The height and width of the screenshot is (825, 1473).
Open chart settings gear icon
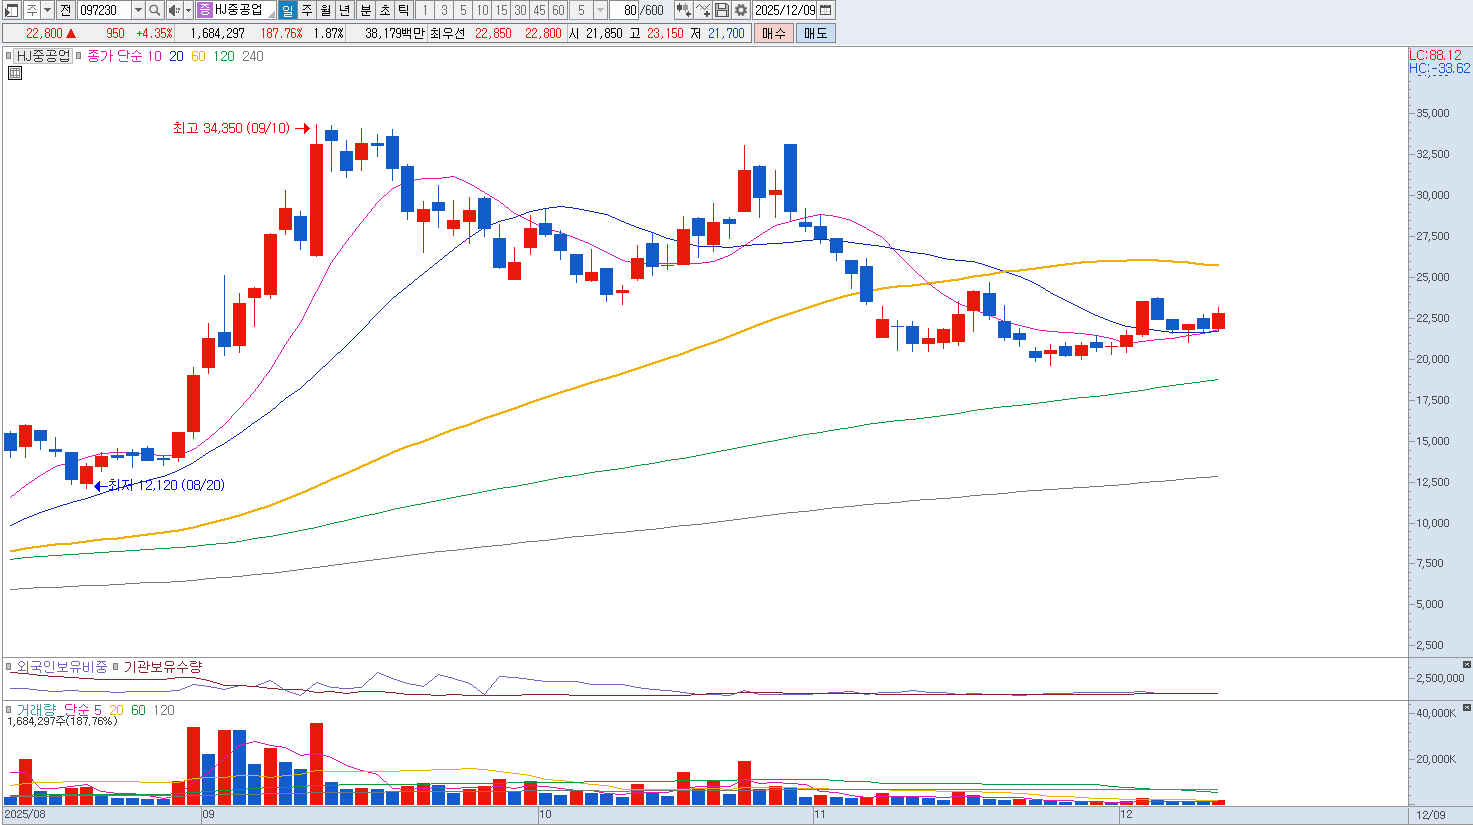click(x=741, y=10)
